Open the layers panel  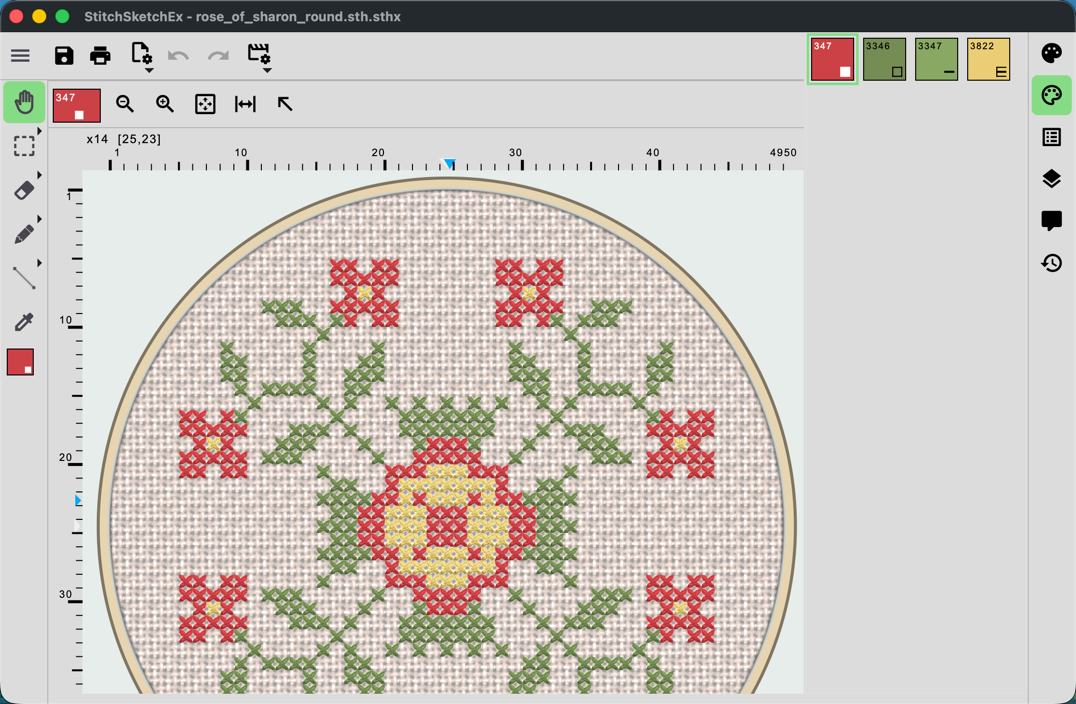pos(1051,179)
